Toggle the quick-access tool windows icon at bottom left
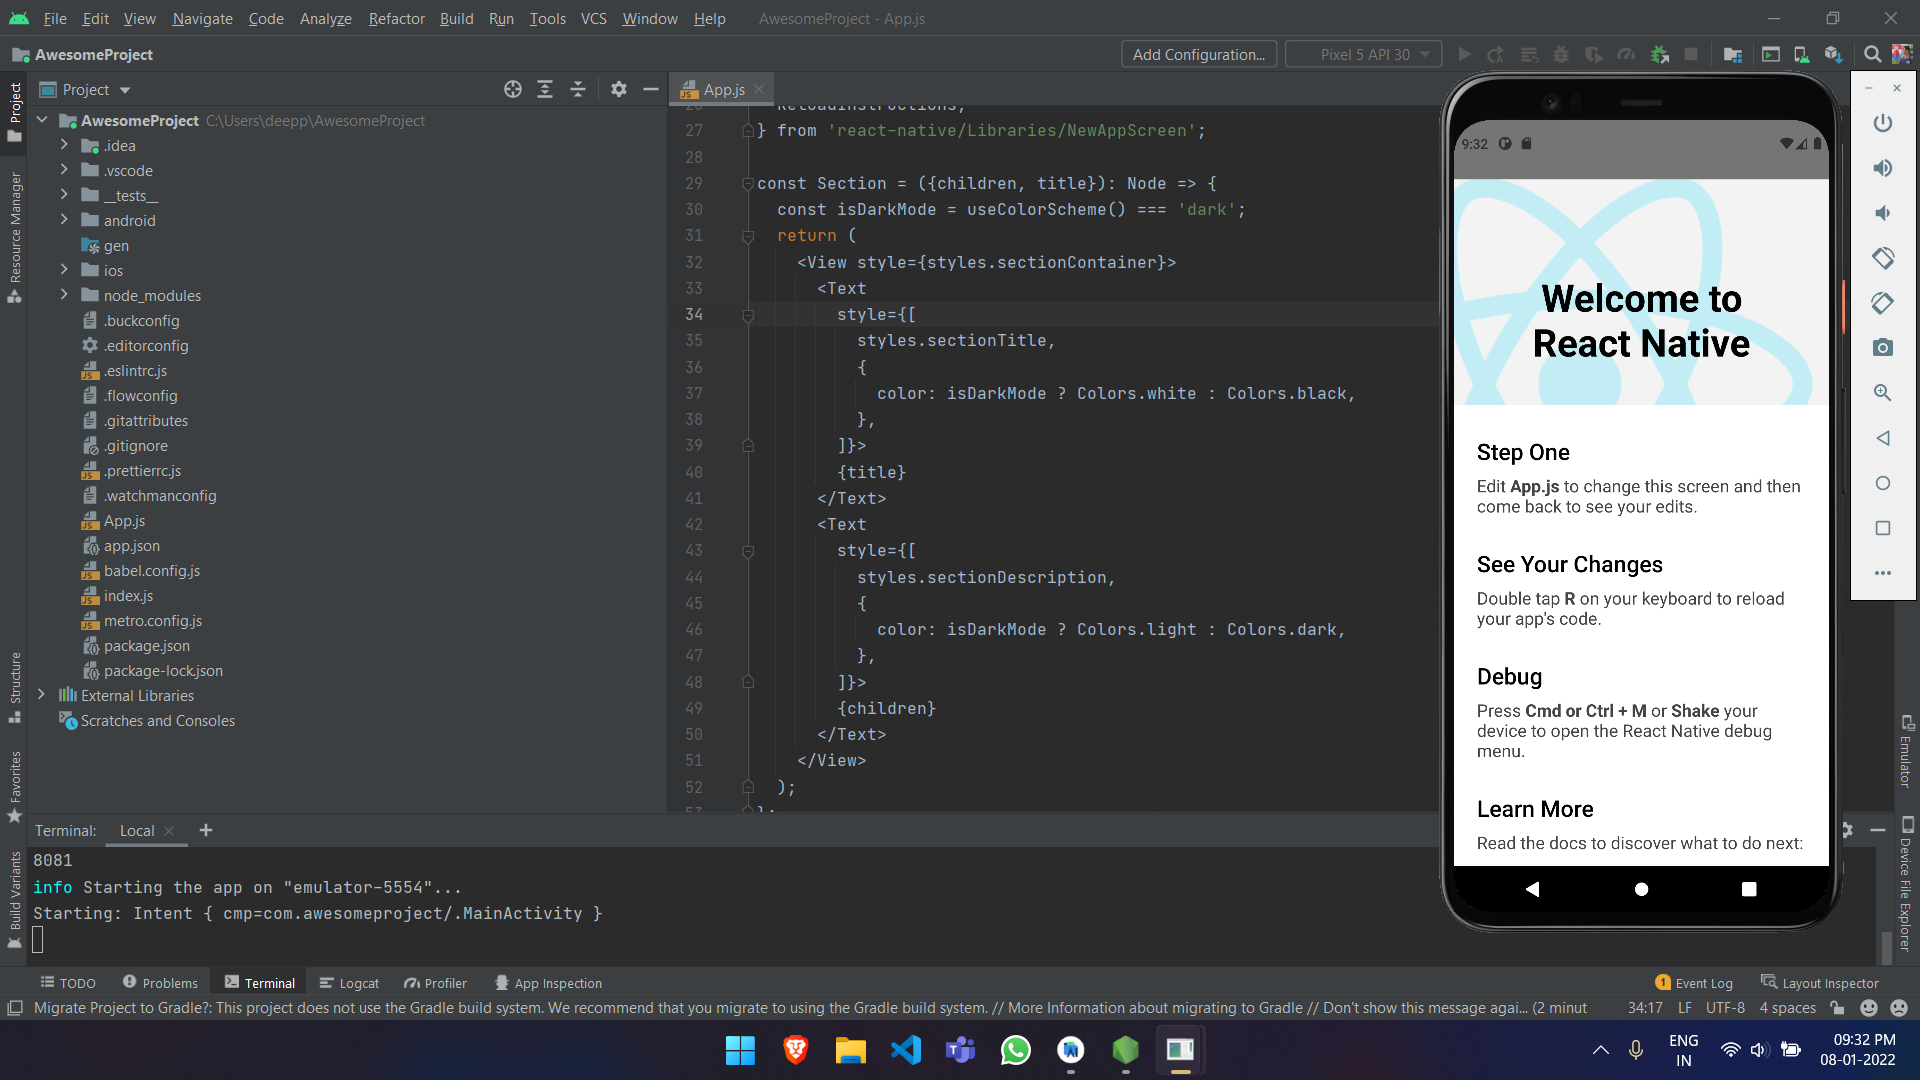This screenshot has height=1080, width=1920. (15, 1008)
